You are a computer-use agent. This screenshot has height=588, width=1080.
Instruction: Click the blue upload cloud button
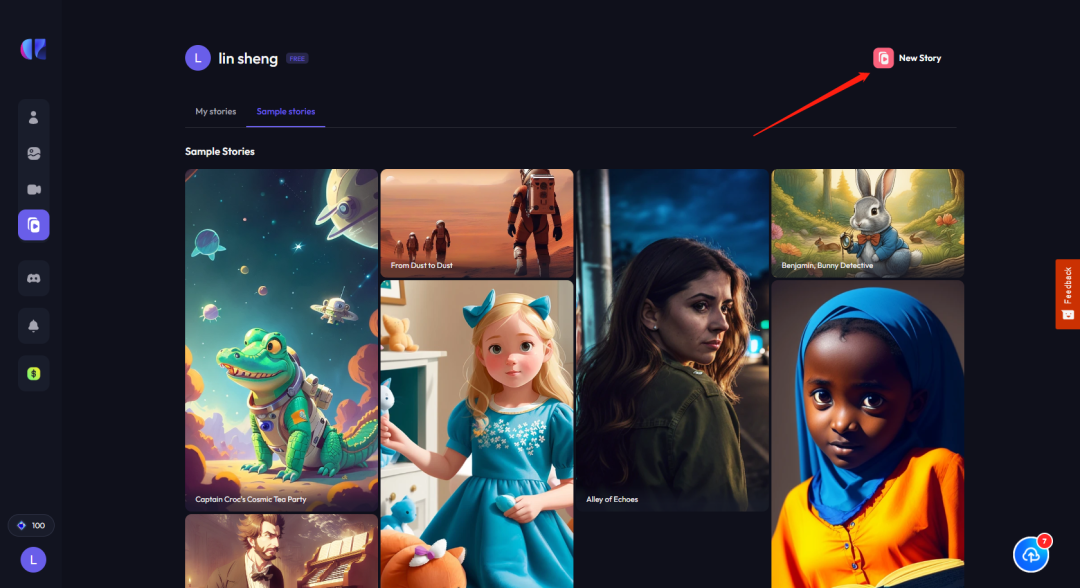[x=1031, y=554]
